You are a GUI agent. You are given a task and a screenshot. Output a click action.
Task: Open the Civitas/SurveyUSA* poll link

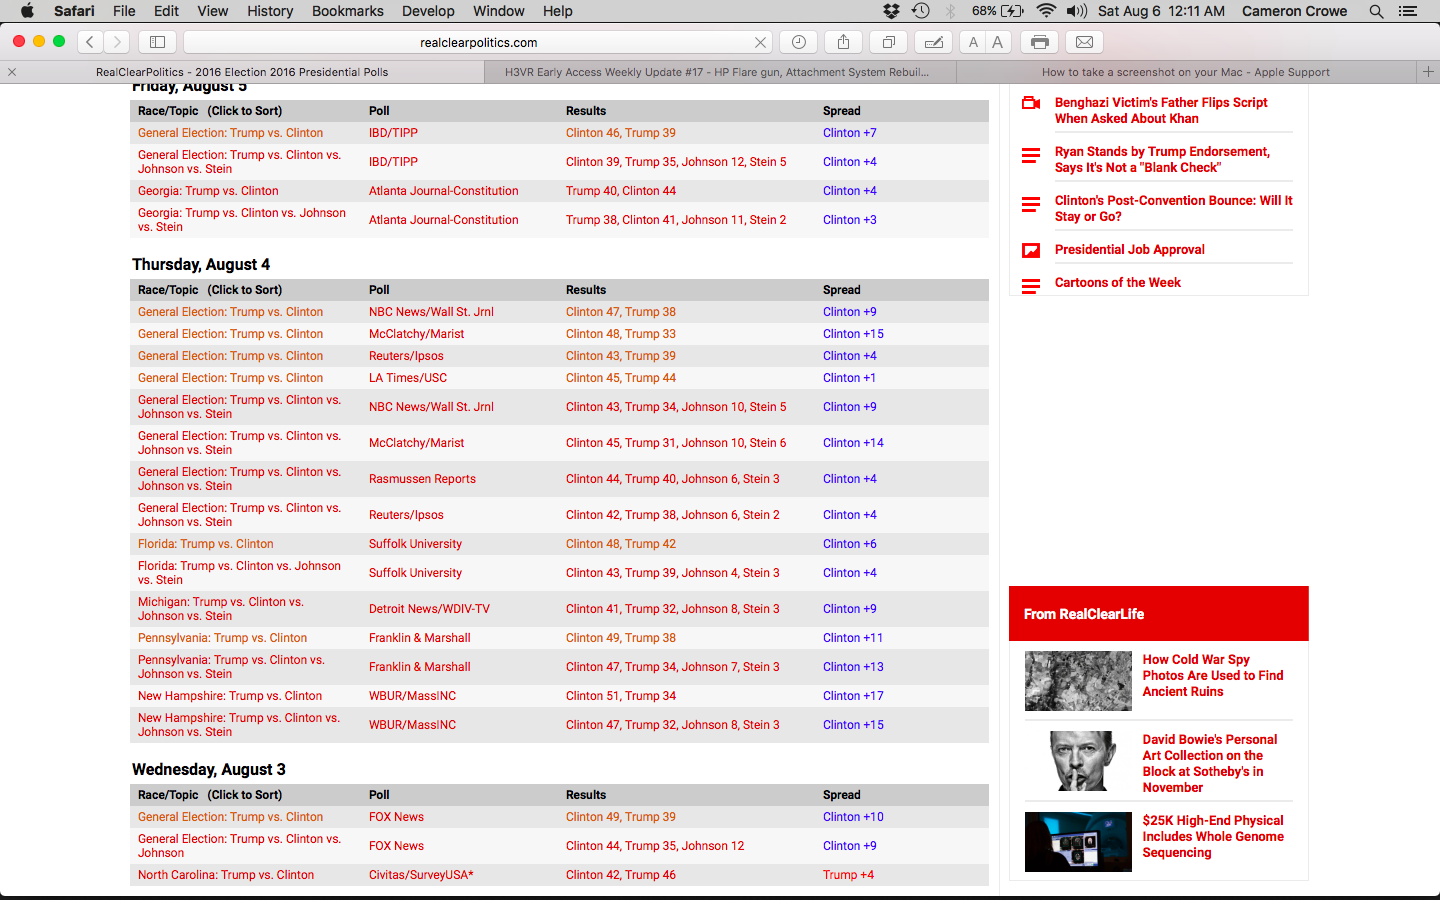[421, 875]
